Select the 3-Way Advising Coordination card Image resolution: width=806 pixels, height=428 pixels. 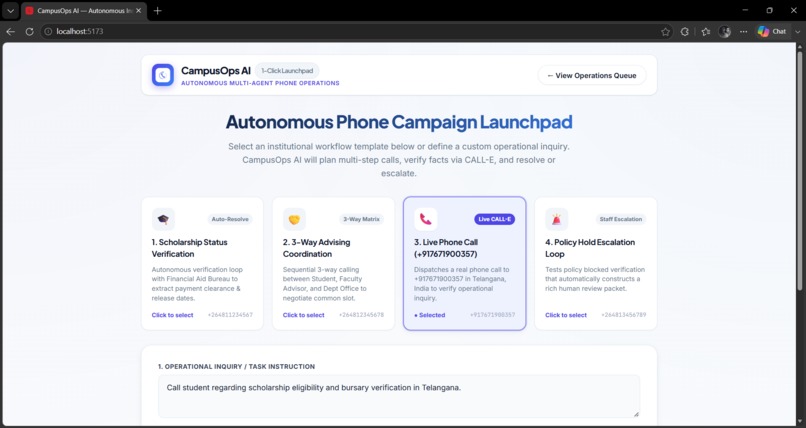pyautogui.click(x=334, y=263)
